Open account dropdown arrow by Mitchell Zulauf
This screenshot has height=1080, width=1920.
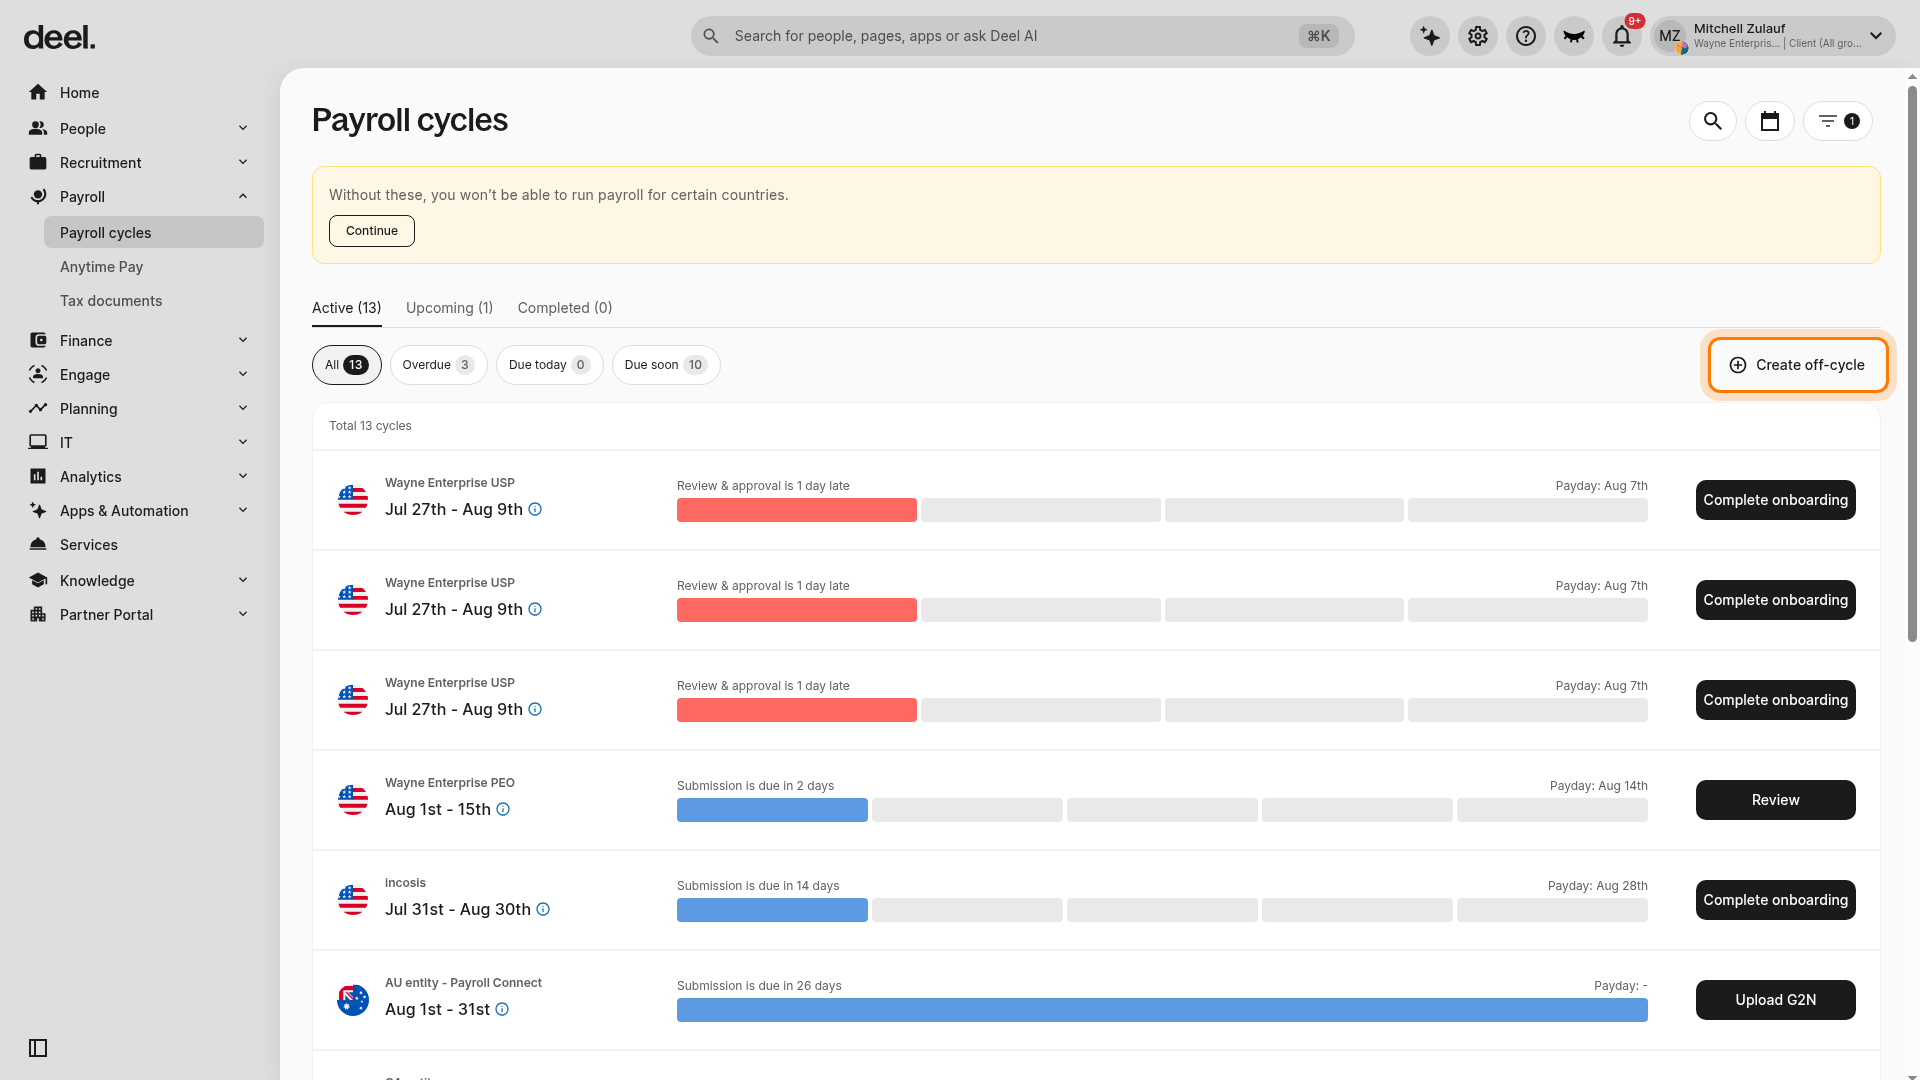1876,36
